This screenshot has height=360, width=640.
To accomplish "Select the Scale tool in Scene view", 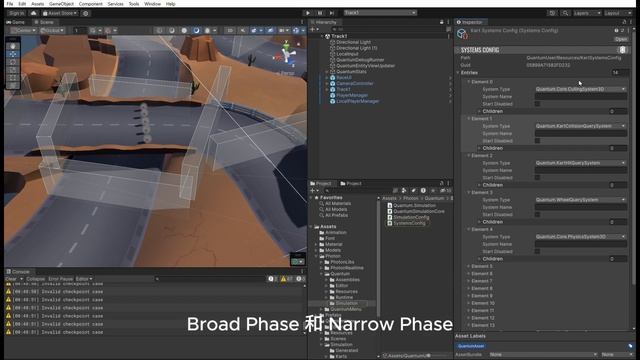I will click(x=13, y=69).
